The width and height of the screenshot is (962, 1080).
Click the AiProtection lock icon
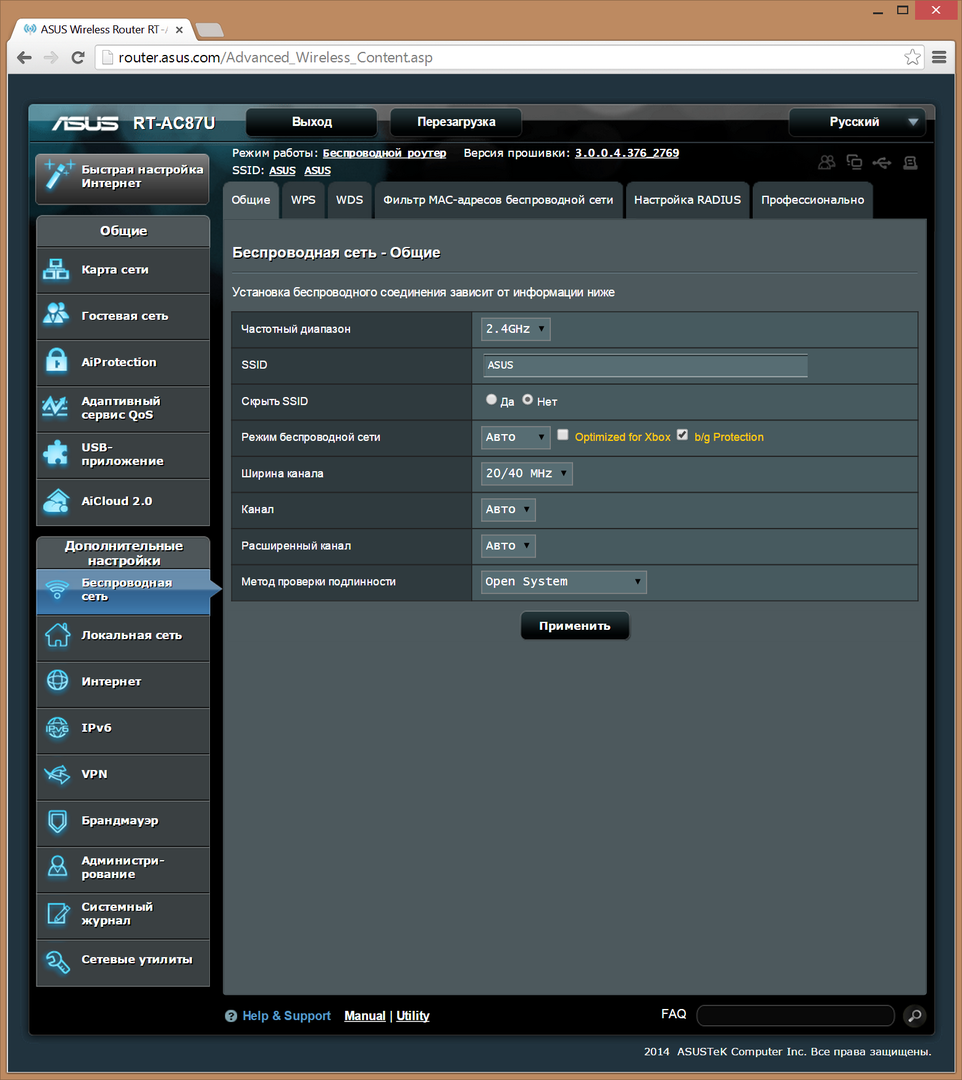(56, 362)
